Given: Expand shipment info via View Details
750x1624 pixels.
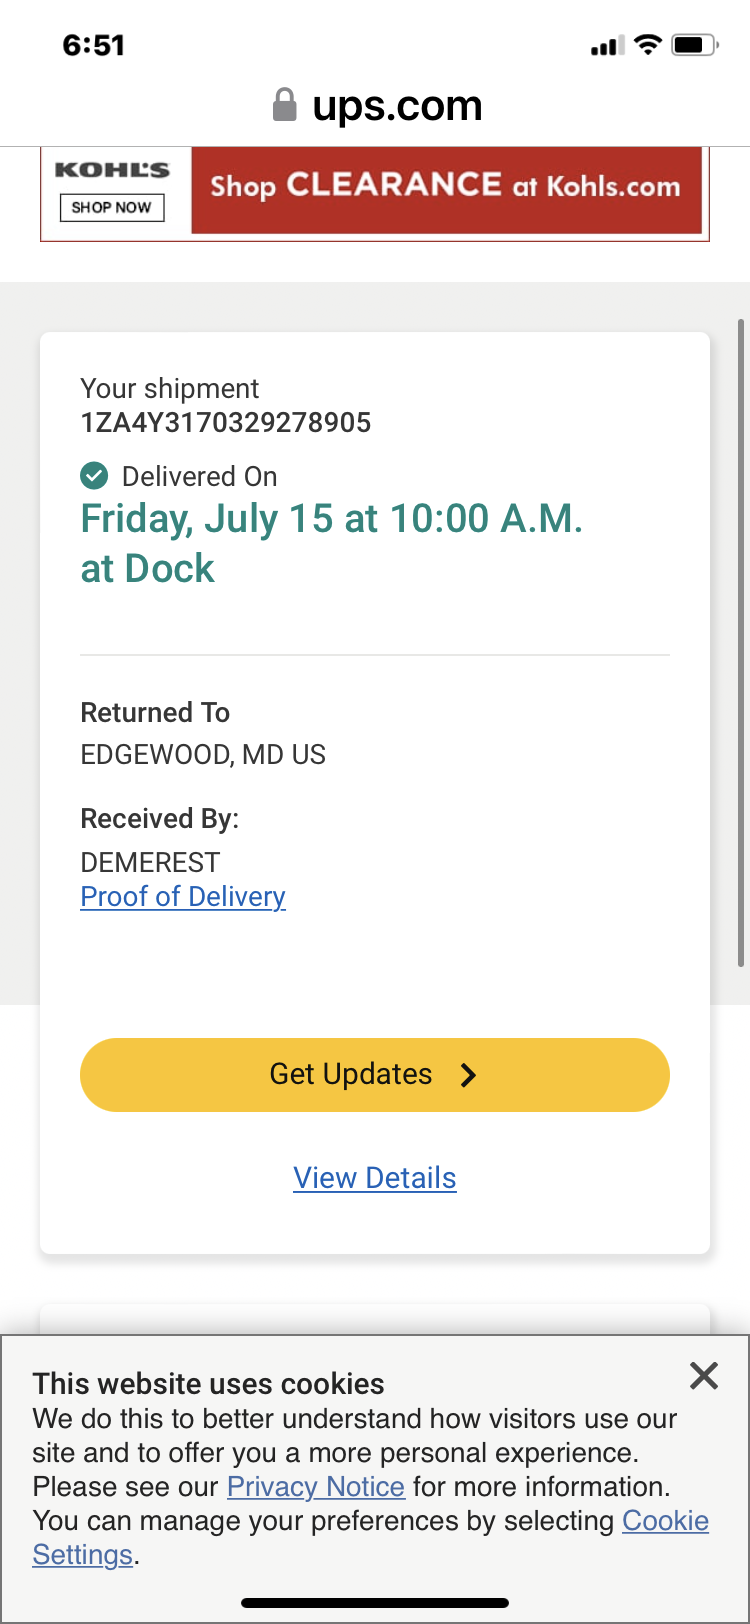Looking at the screenshot, I should point(375,1178).
